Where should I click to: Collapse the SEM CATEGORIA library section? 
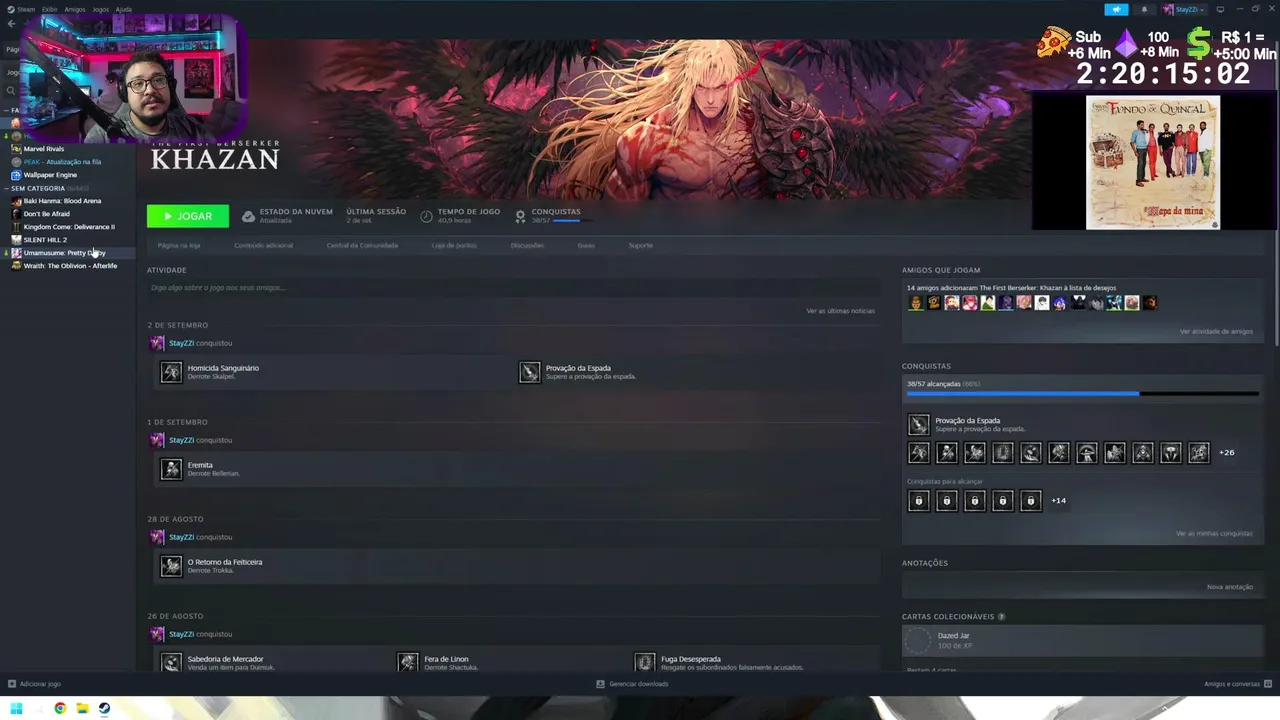pos(7,188)
